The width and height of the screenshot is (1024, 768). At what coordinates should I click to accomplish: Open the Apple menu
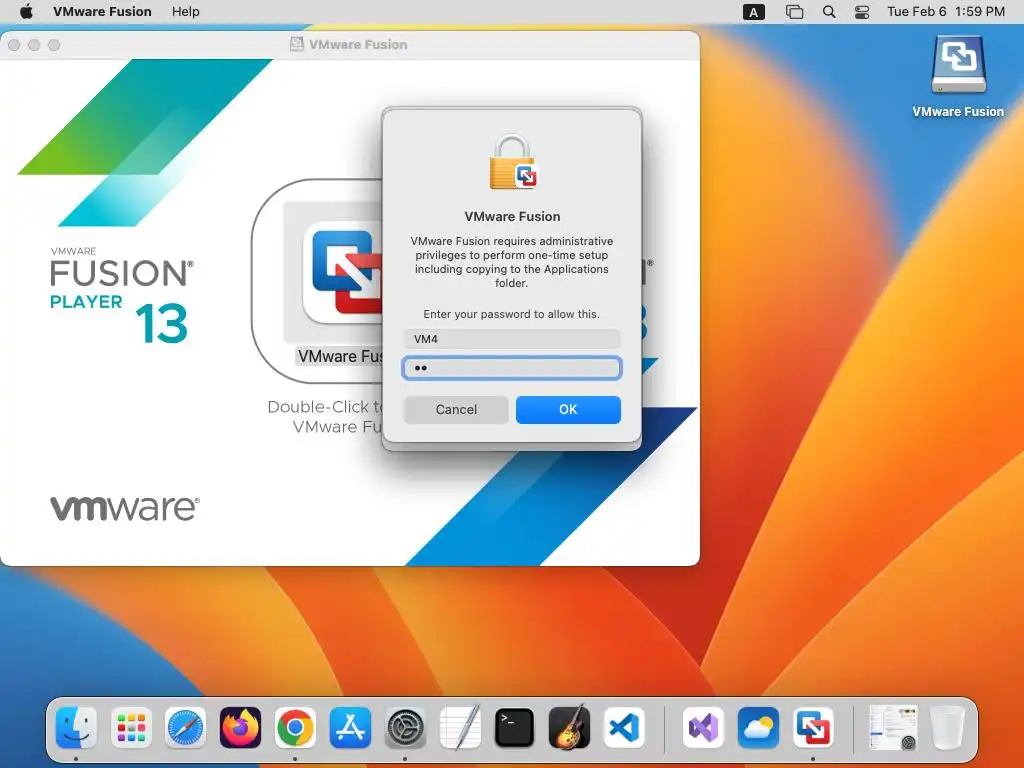[26, 11]
